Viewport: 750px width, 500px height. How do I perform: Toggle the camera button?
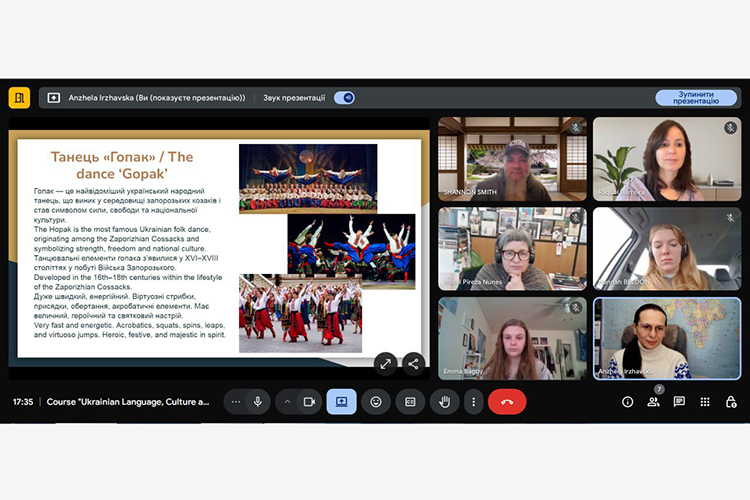(x=309, y=401)
